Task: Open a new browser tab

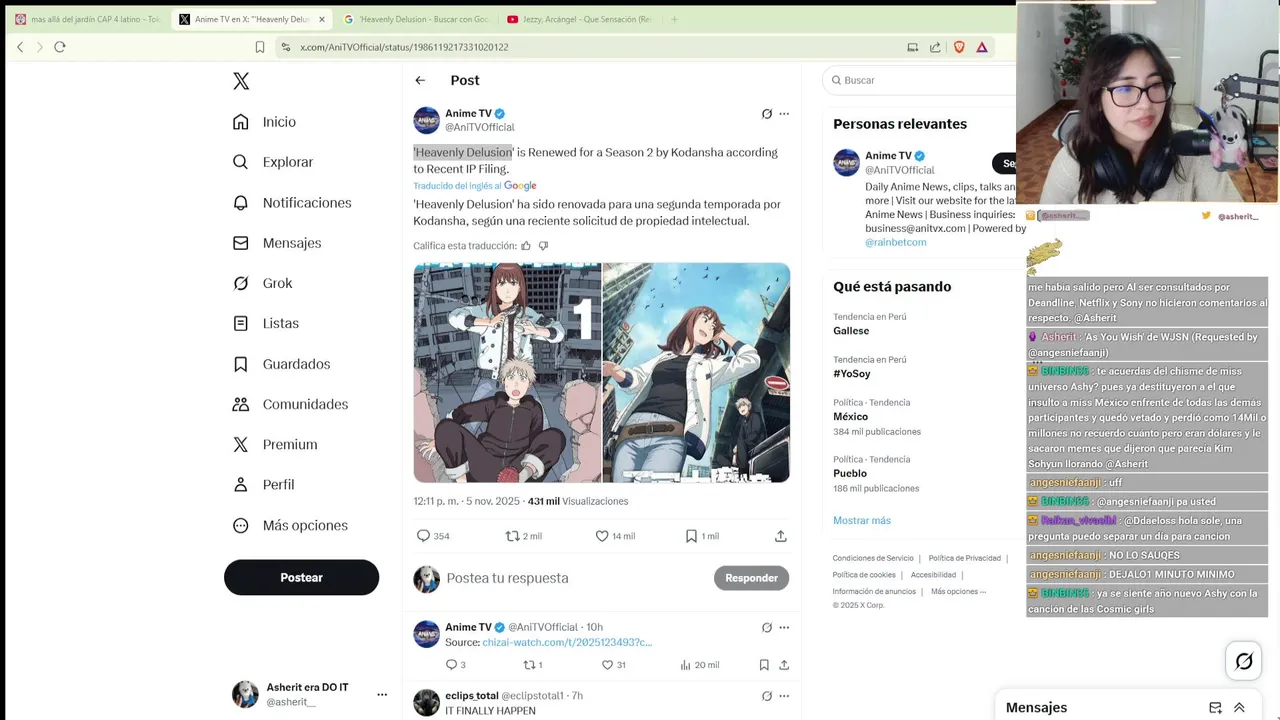Action: pyautogui.click(x=674, y=19)
